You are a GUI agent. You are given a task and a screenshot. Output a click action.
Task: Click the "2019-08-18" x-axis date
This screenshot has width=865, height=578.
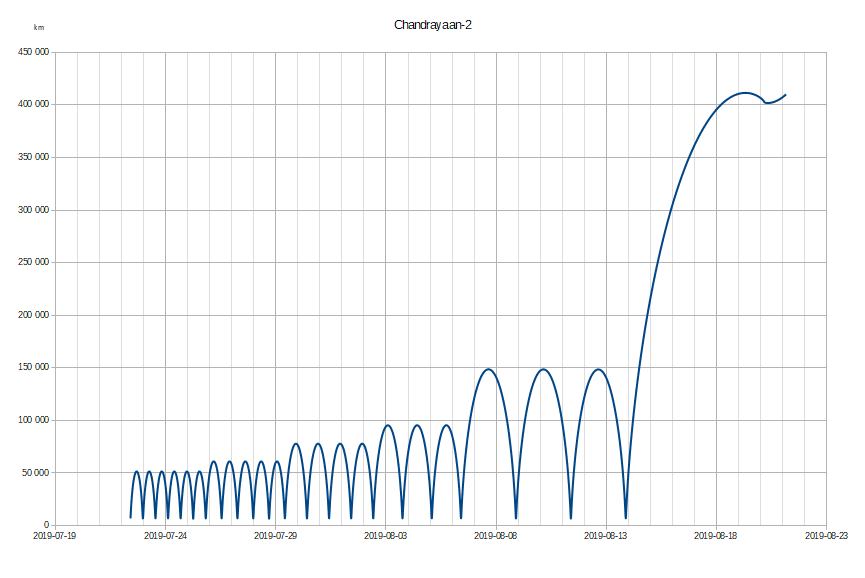tap(716, 536)
